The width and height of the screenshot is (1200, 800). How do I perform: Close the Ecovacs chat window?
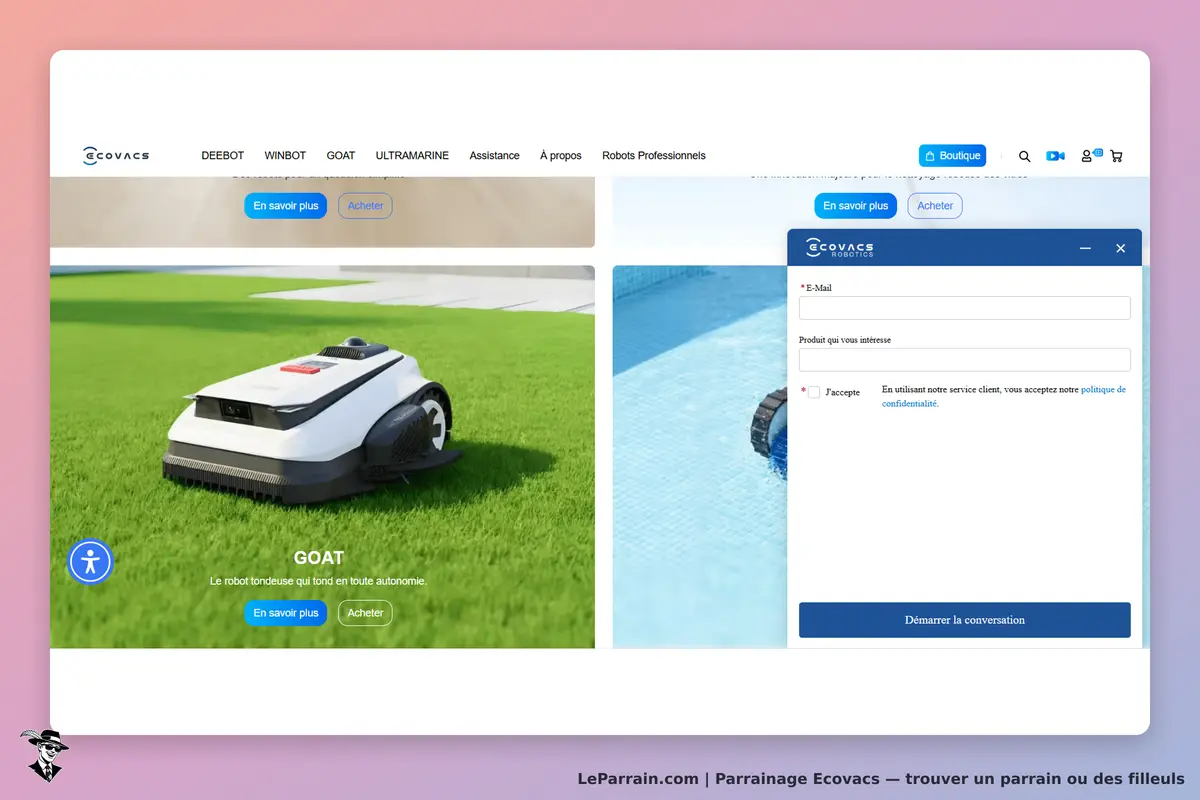1120,248
